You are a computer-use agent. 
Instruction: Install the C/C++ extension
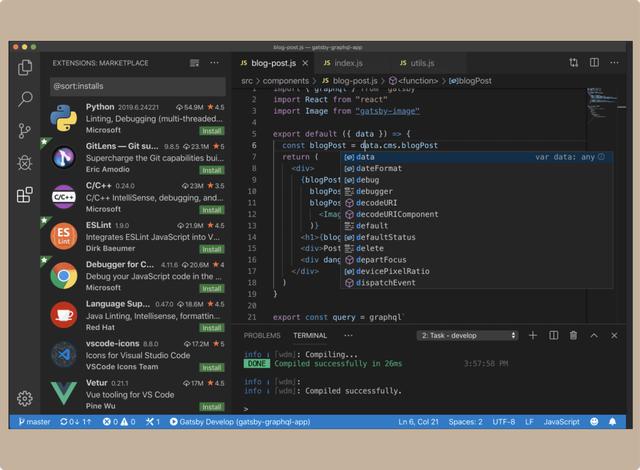click(212, 210)
